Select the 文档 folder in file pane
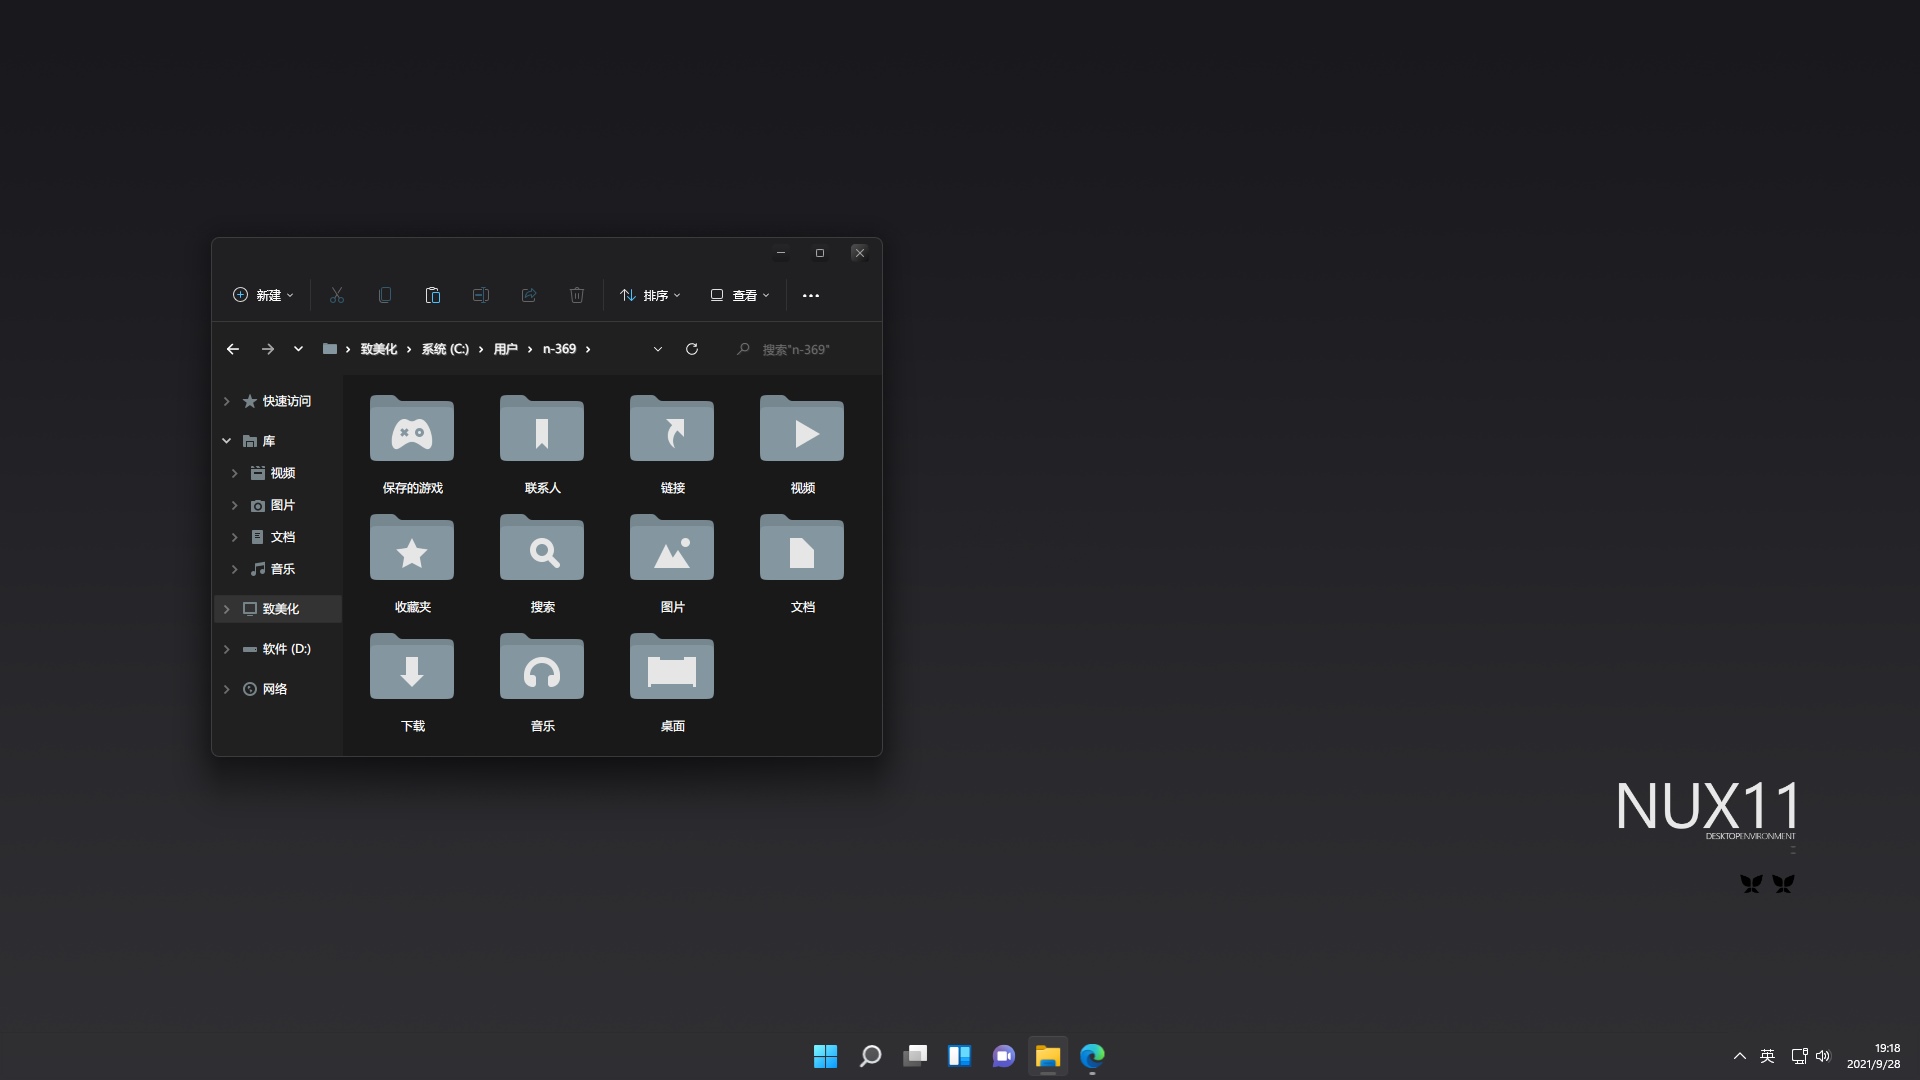The image size is (1920, 1080). pos(802,563)
